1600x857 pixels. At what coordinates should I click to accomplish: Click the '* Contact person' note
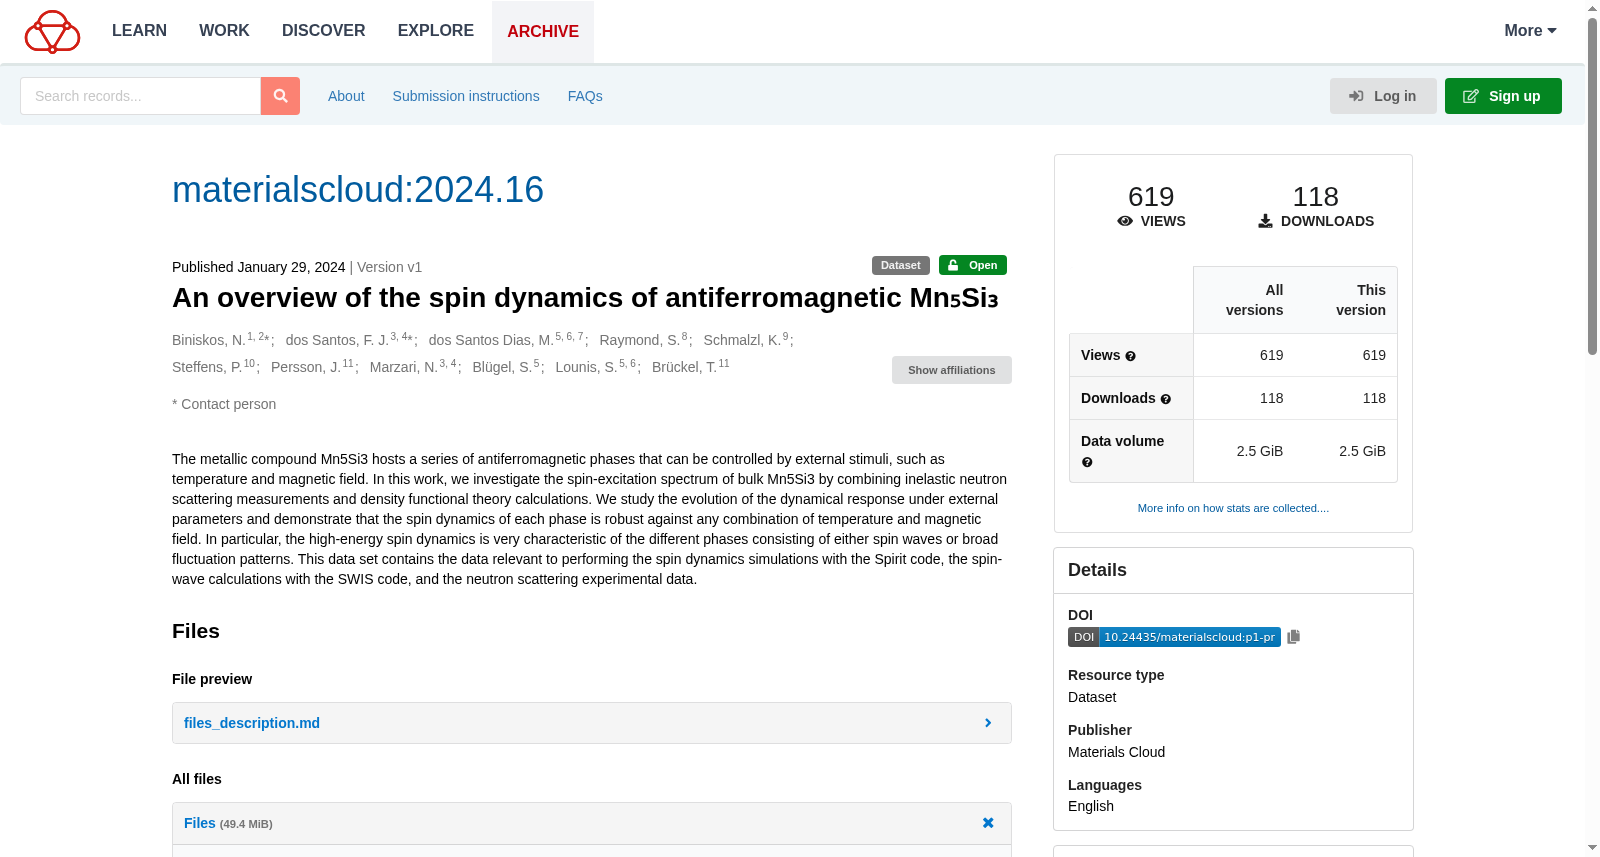pos(224,404)
